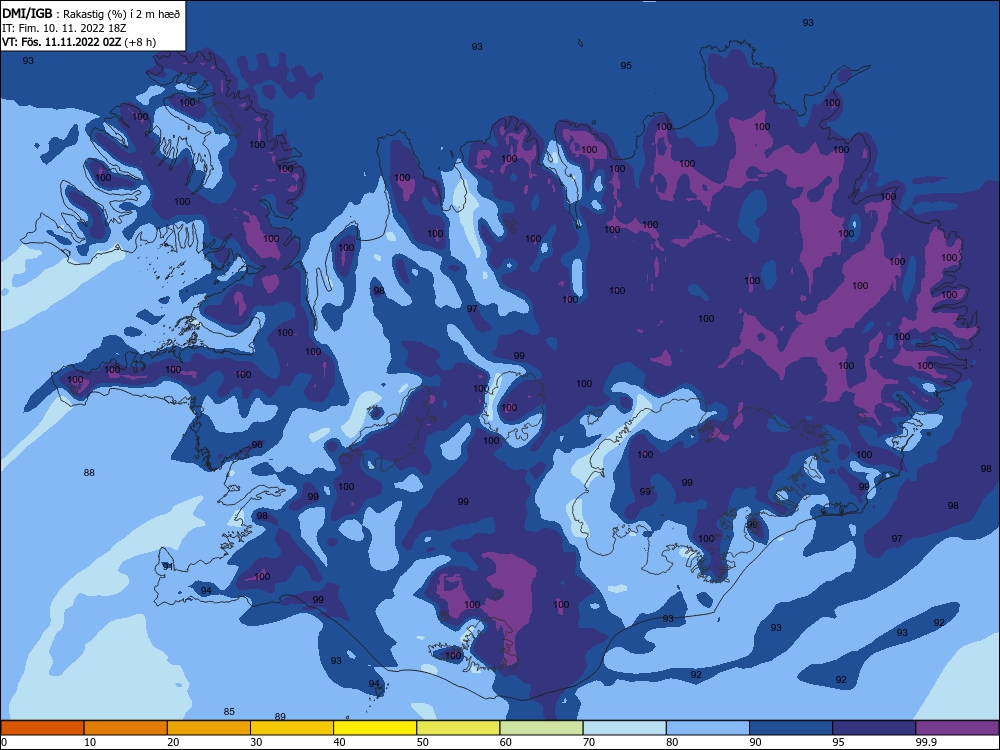The height and width of the screenshot is (750, 1000).
Task: Click the title 'DMI/IGB : Rakastig (%) í 2 m hæð'
Action: pos(92,13)
